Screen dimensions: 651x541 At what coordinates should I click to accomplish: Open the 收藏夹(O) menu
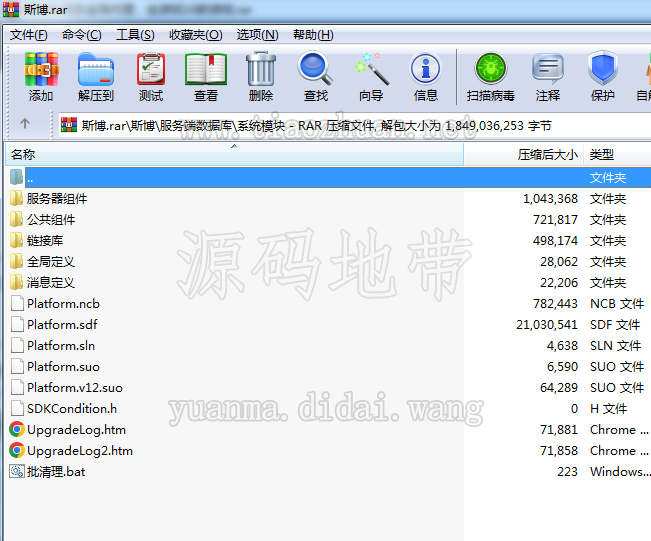[196, 35]
